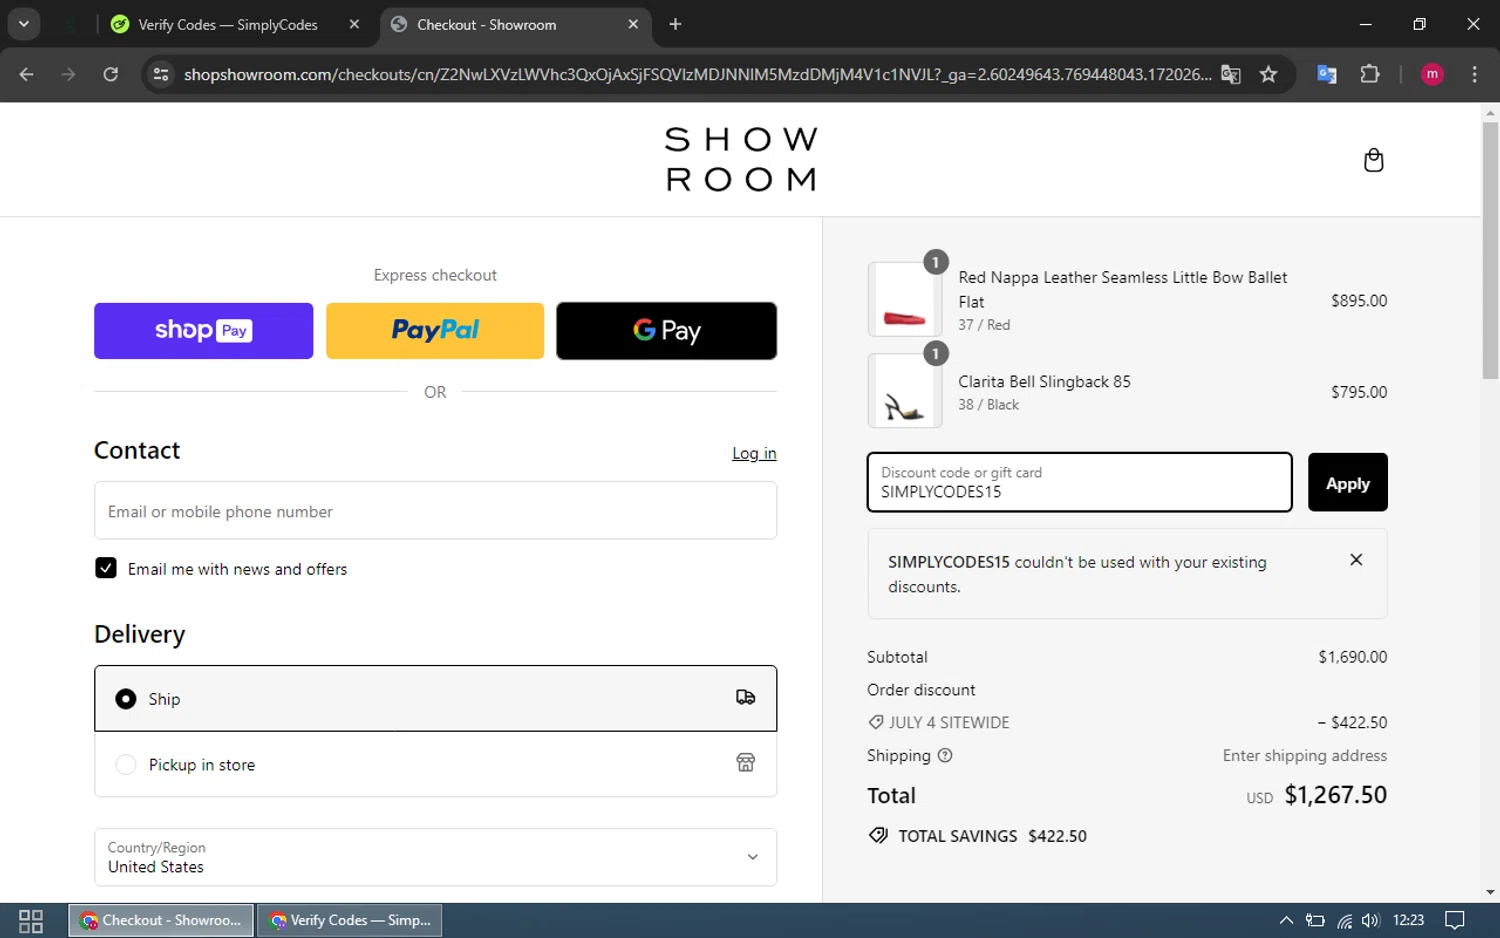This screenshot has height=938, width=1500.
Task: Open the network wifi tray icon
Action: 1344,921
